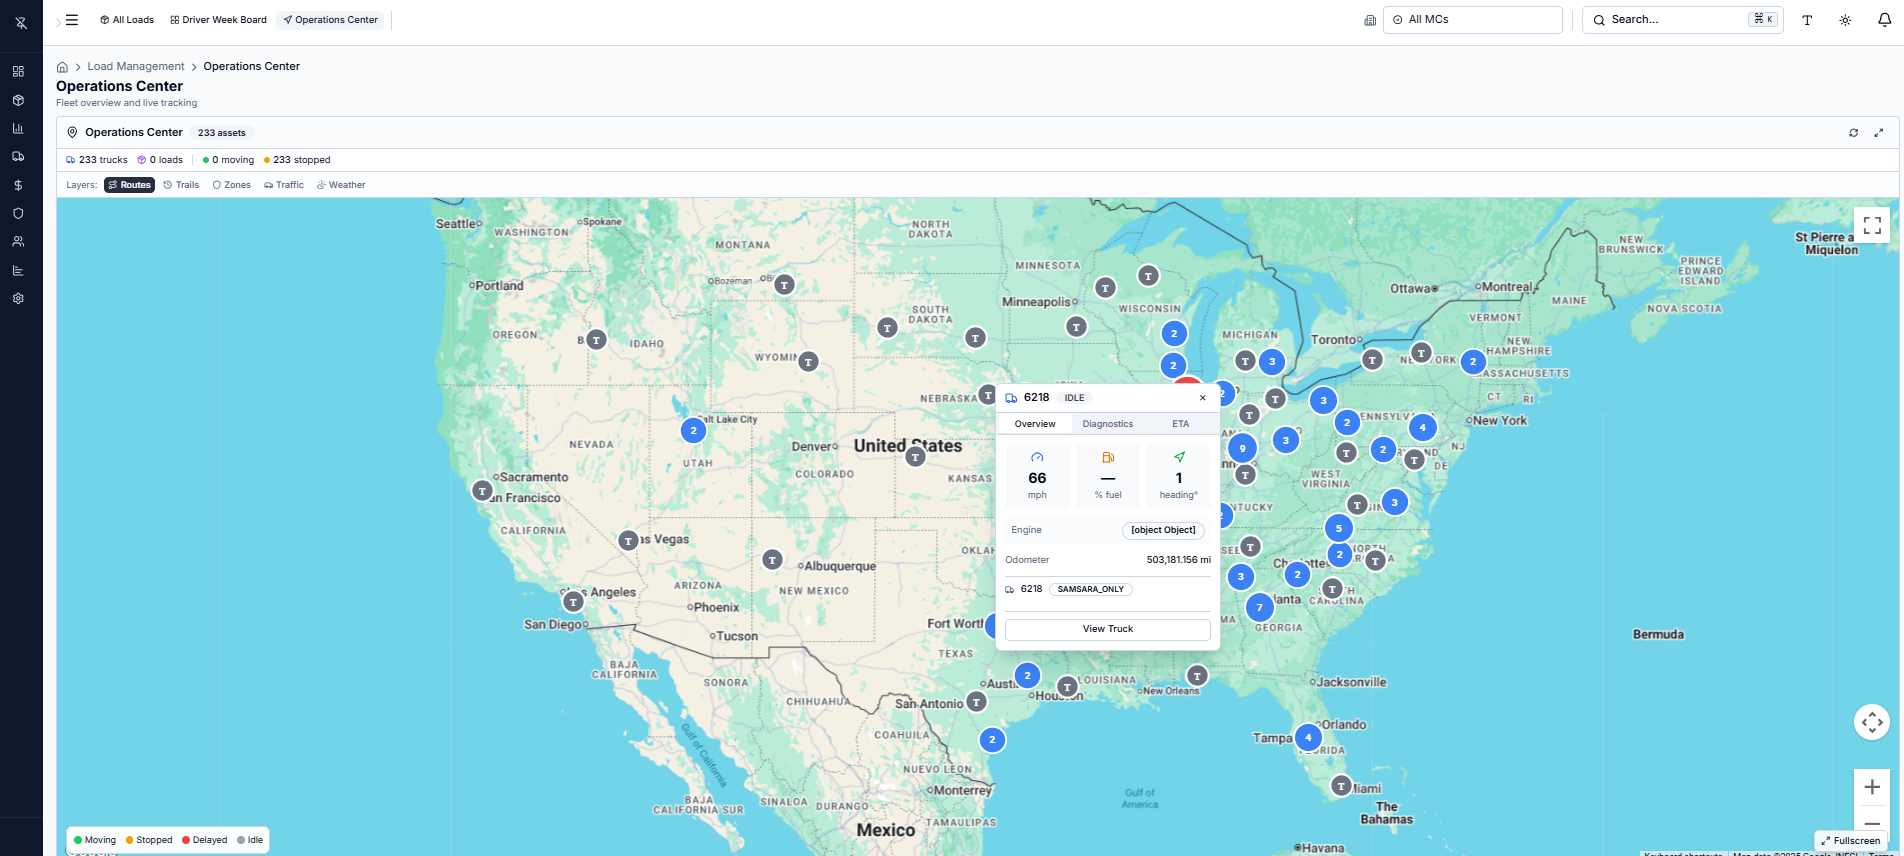Enable the Traffic layer
Viewport: 1904px width, 856px height.
coord(284,185)
